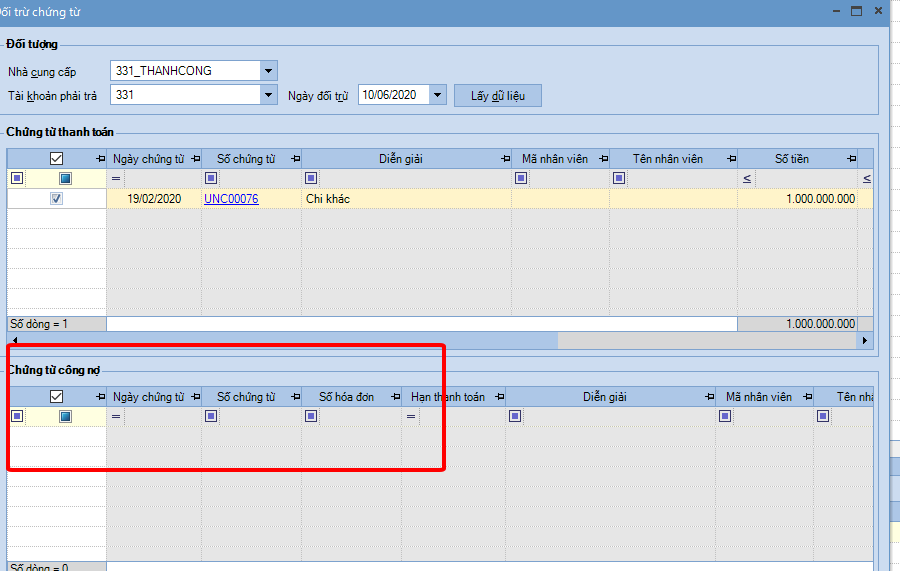The width and height of the screenshot is (900, 571).
Task: Sort payment grid by Số tiền header
Action: click(792, 159)
